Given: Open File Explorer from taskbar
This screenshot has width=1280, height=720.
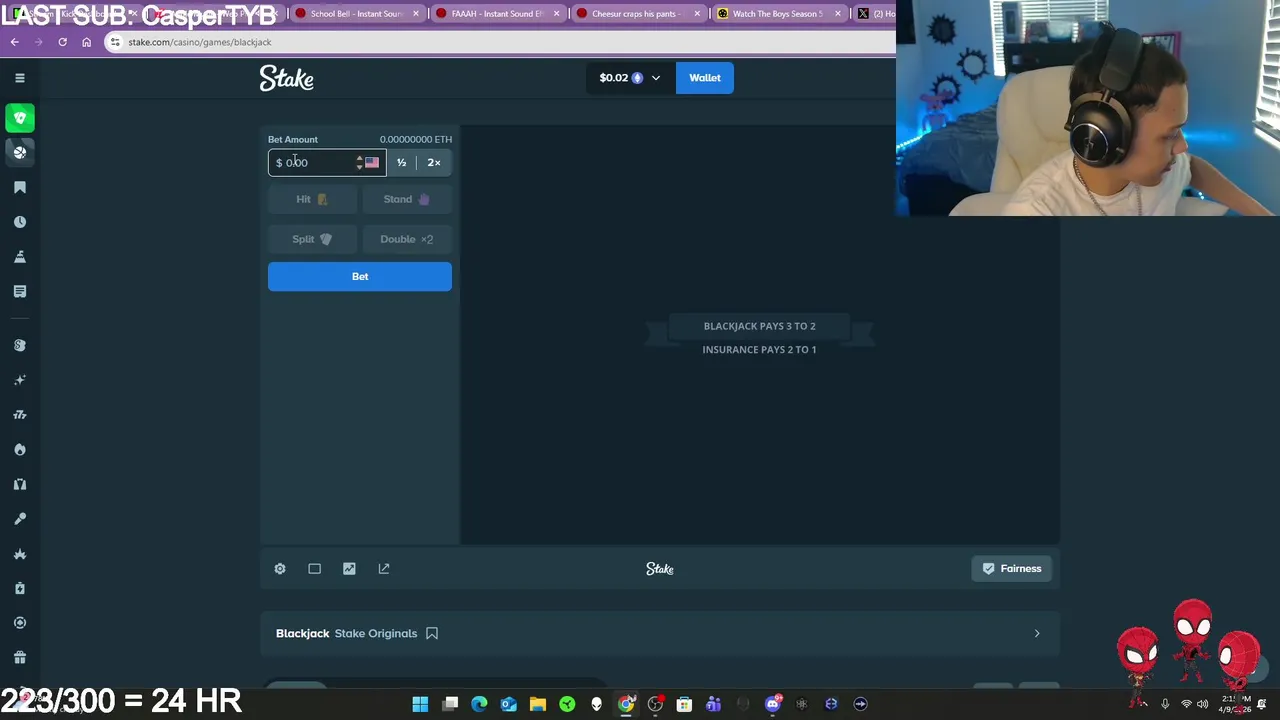Looking at the screenshot, I should coord(538,704).
